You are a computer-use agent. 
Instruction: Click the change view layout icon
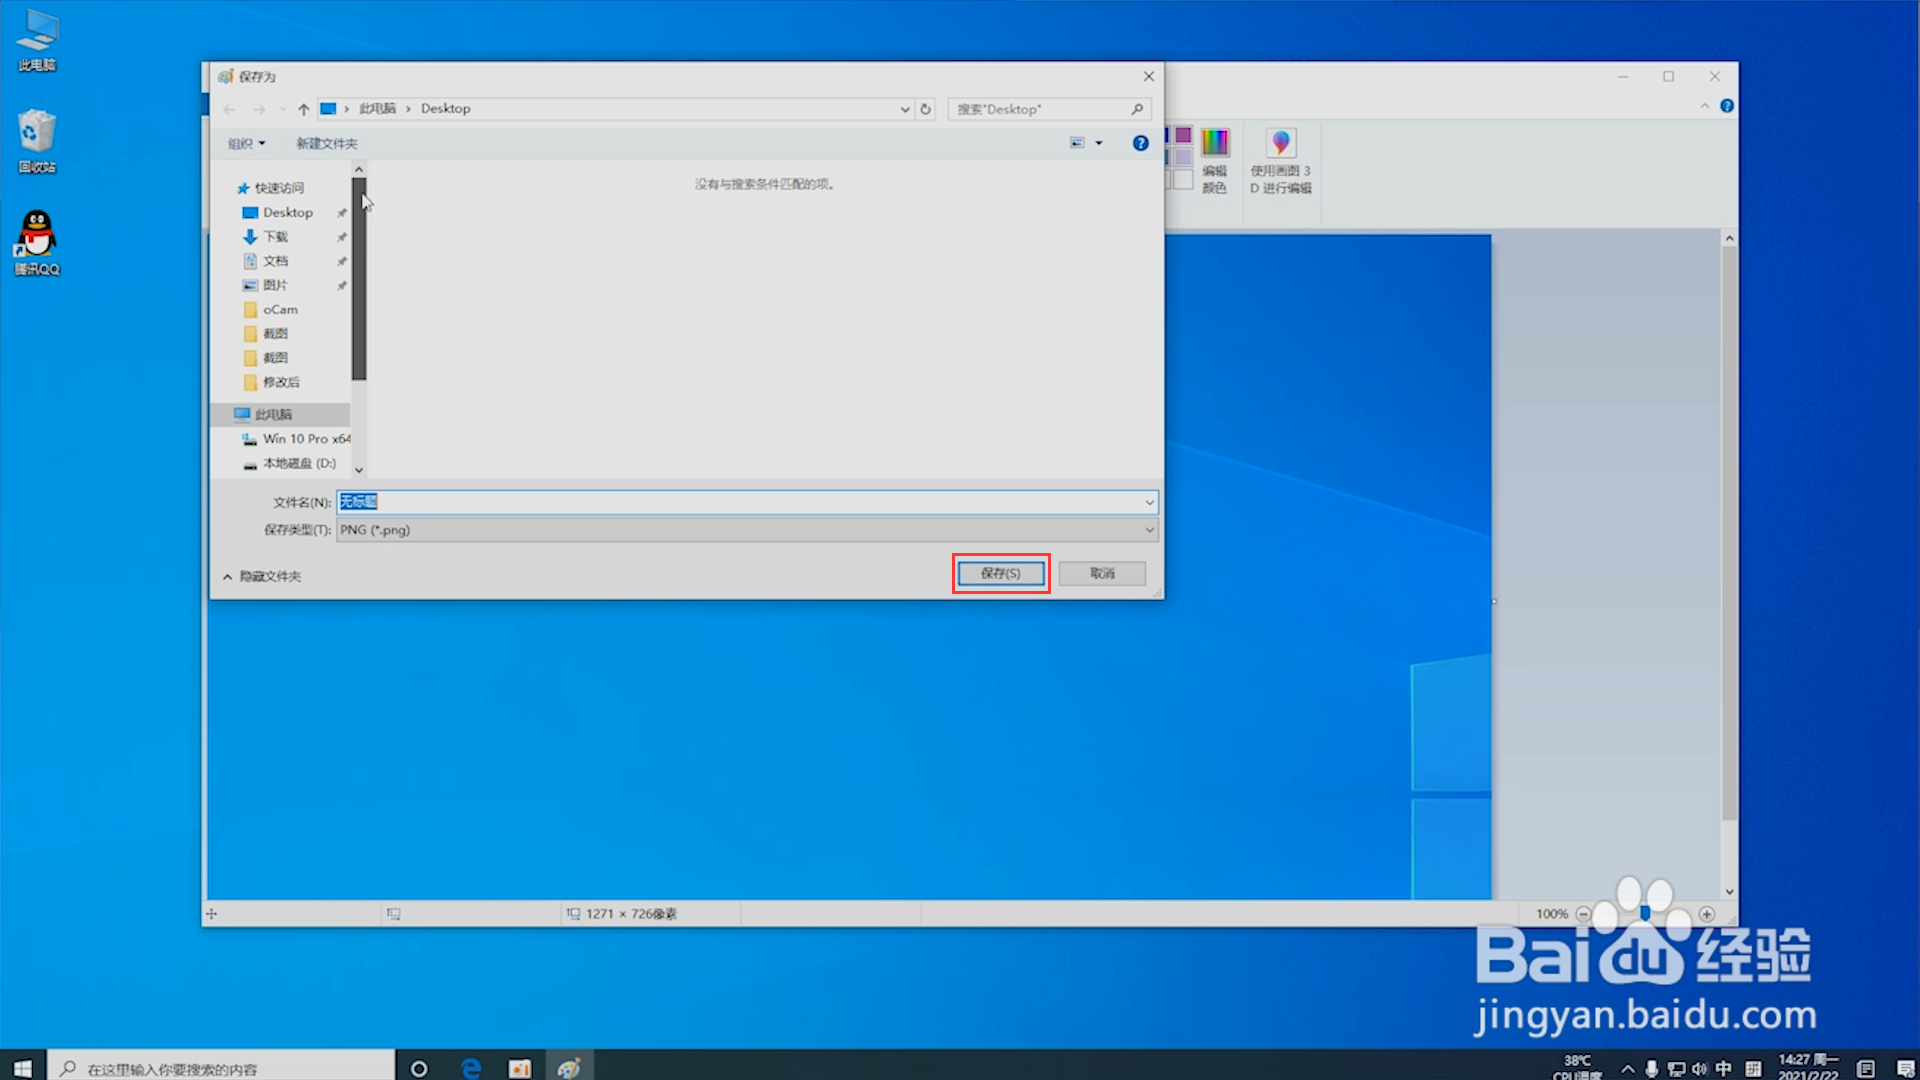1077,143
